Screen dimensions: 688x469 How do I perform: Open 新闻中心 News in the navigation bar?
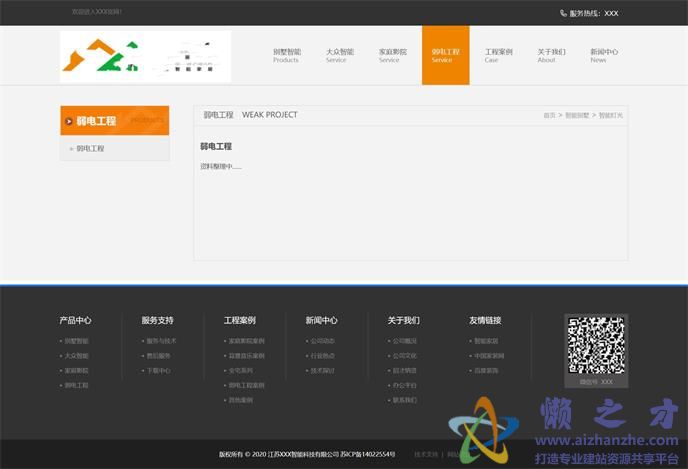click(604, 55)
